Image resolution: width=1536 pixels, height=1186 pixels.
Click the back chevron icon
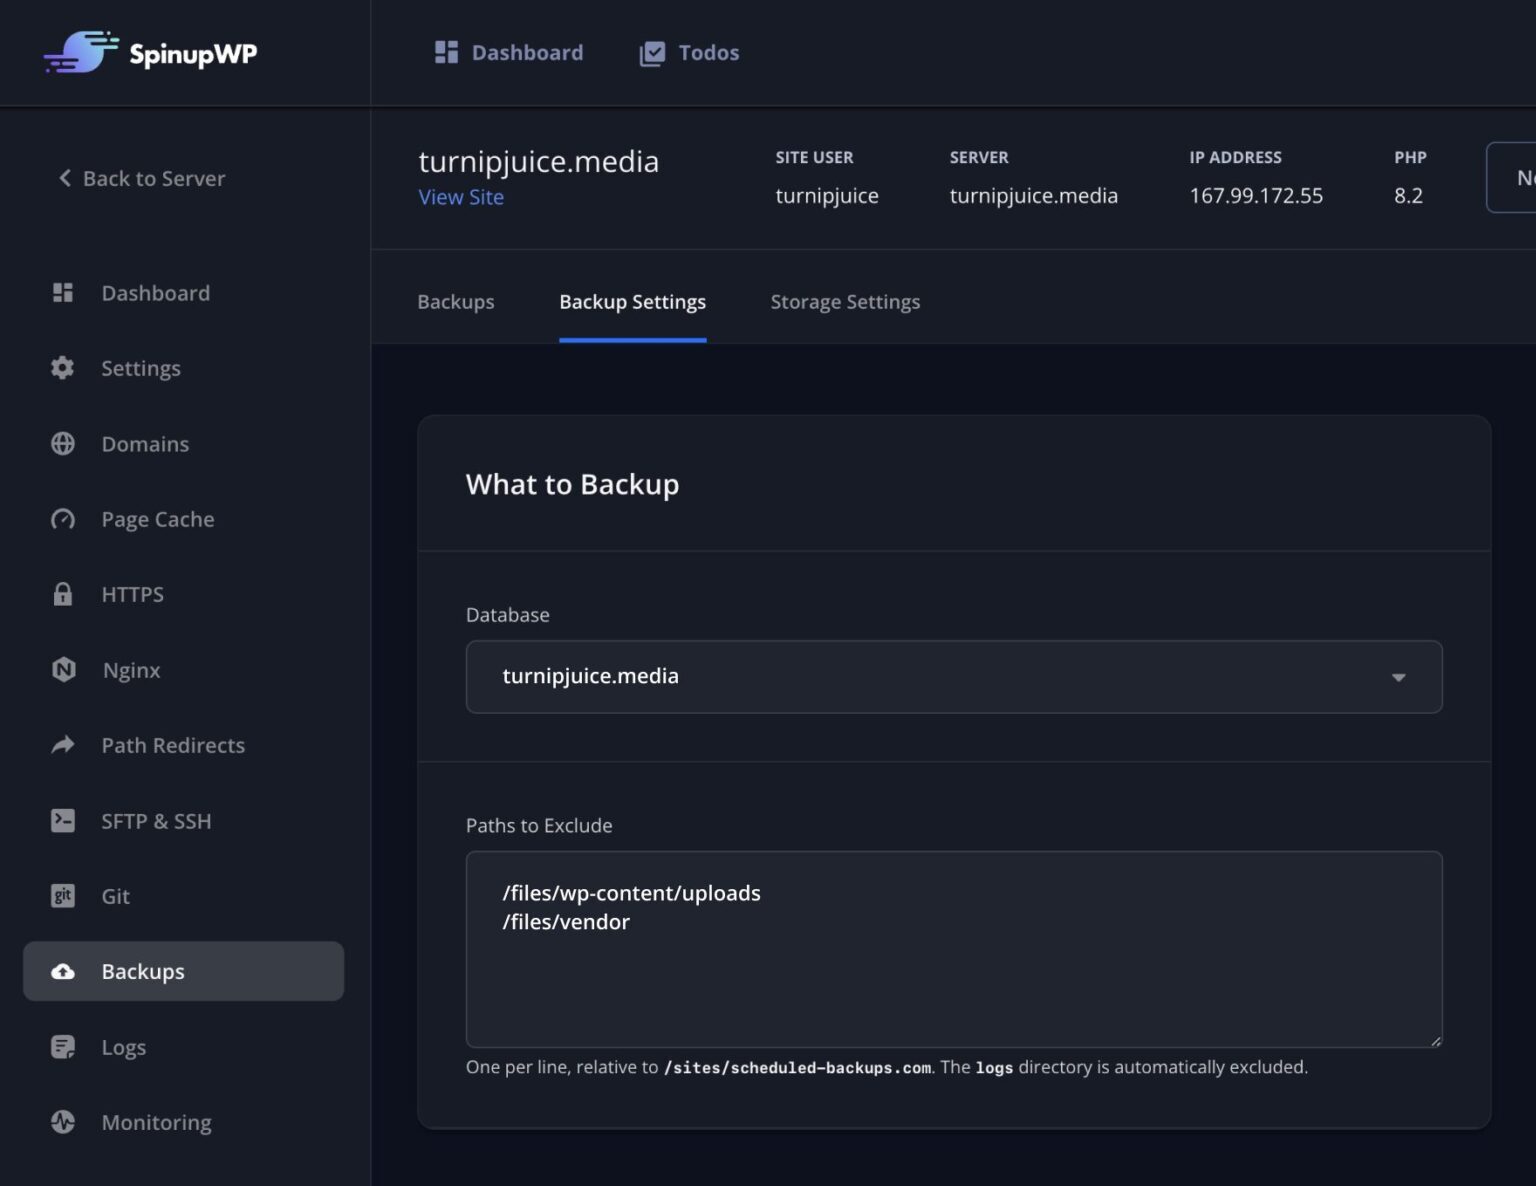(x=65, y=178)
